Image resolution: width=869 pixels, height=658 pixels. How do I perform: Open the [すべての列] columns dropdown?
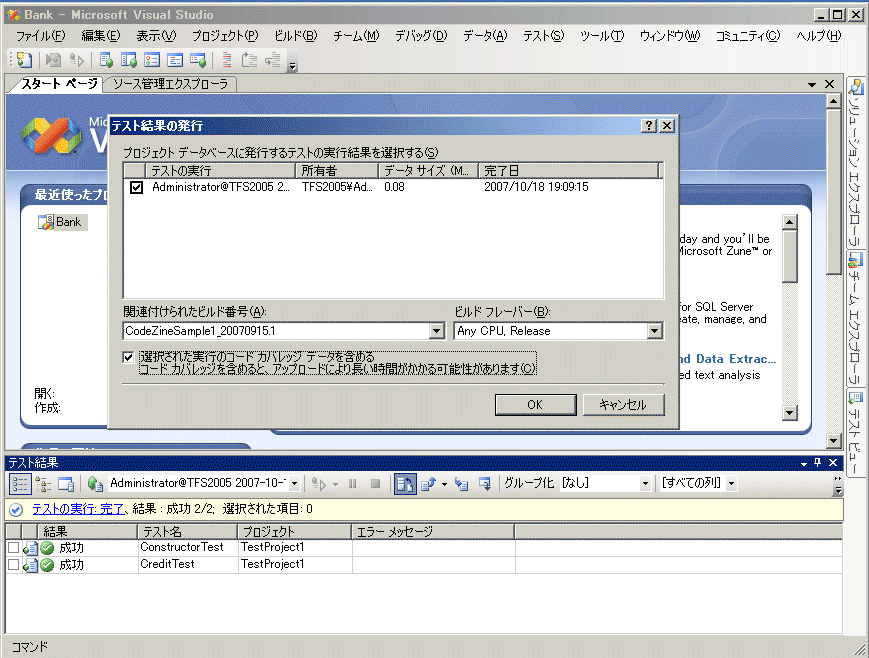732,484
